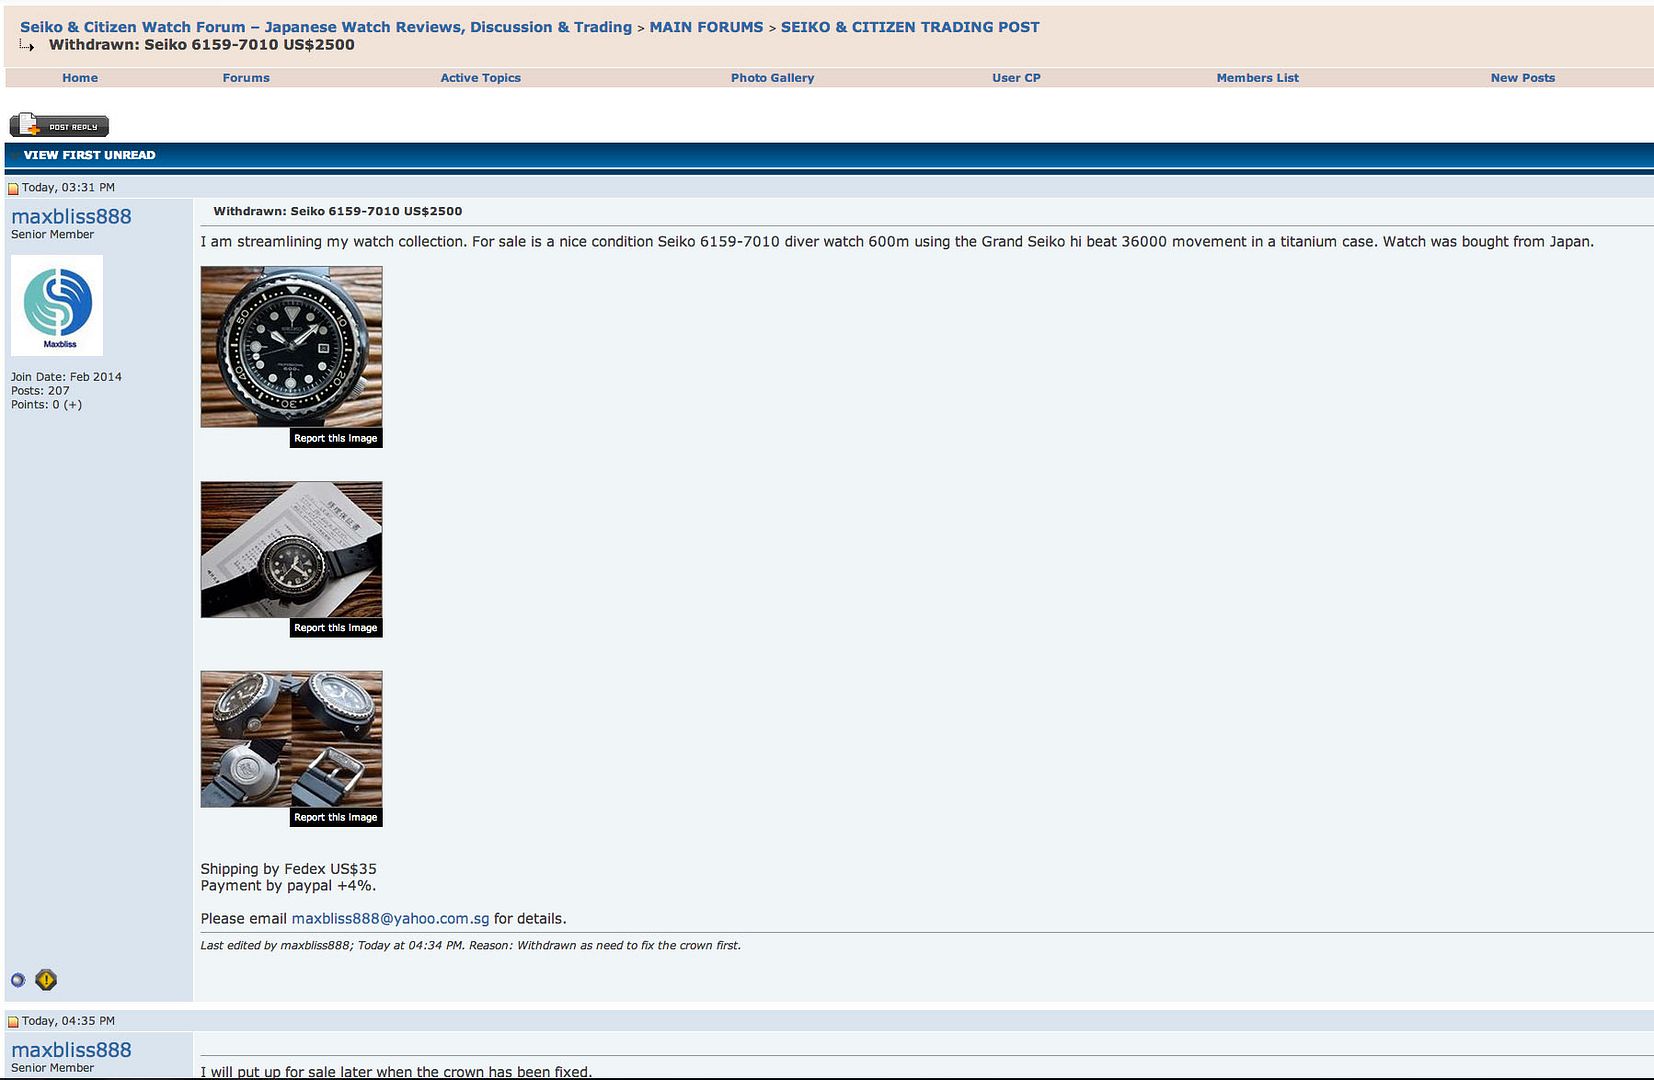
Task: Open maxbliss888 profile in second post
Action: pyautogui.click(x=71, y=1050)
